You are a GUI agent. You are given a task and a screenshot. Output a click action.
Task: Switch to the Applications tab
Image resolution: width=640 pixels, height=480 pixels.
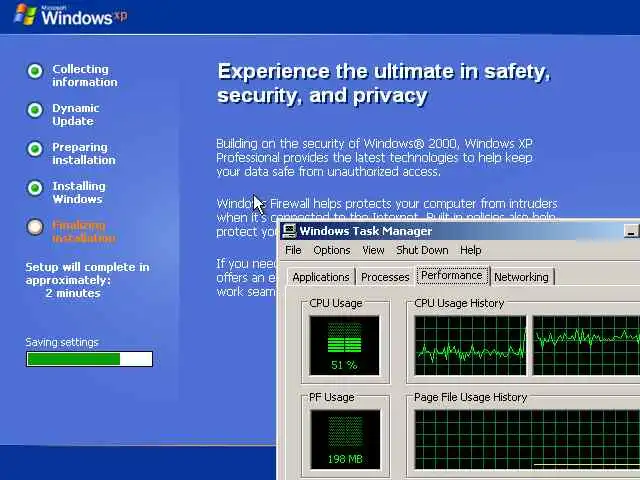(x=321, y=277)
